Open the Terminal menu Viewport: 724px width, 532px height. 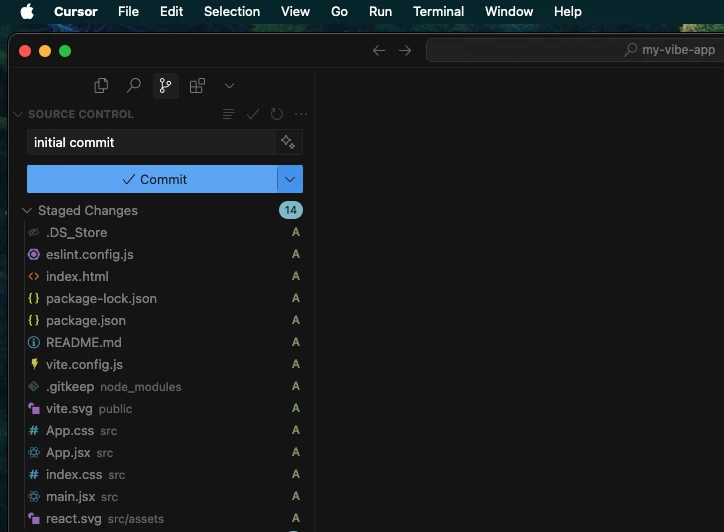(x=438, y=12)
